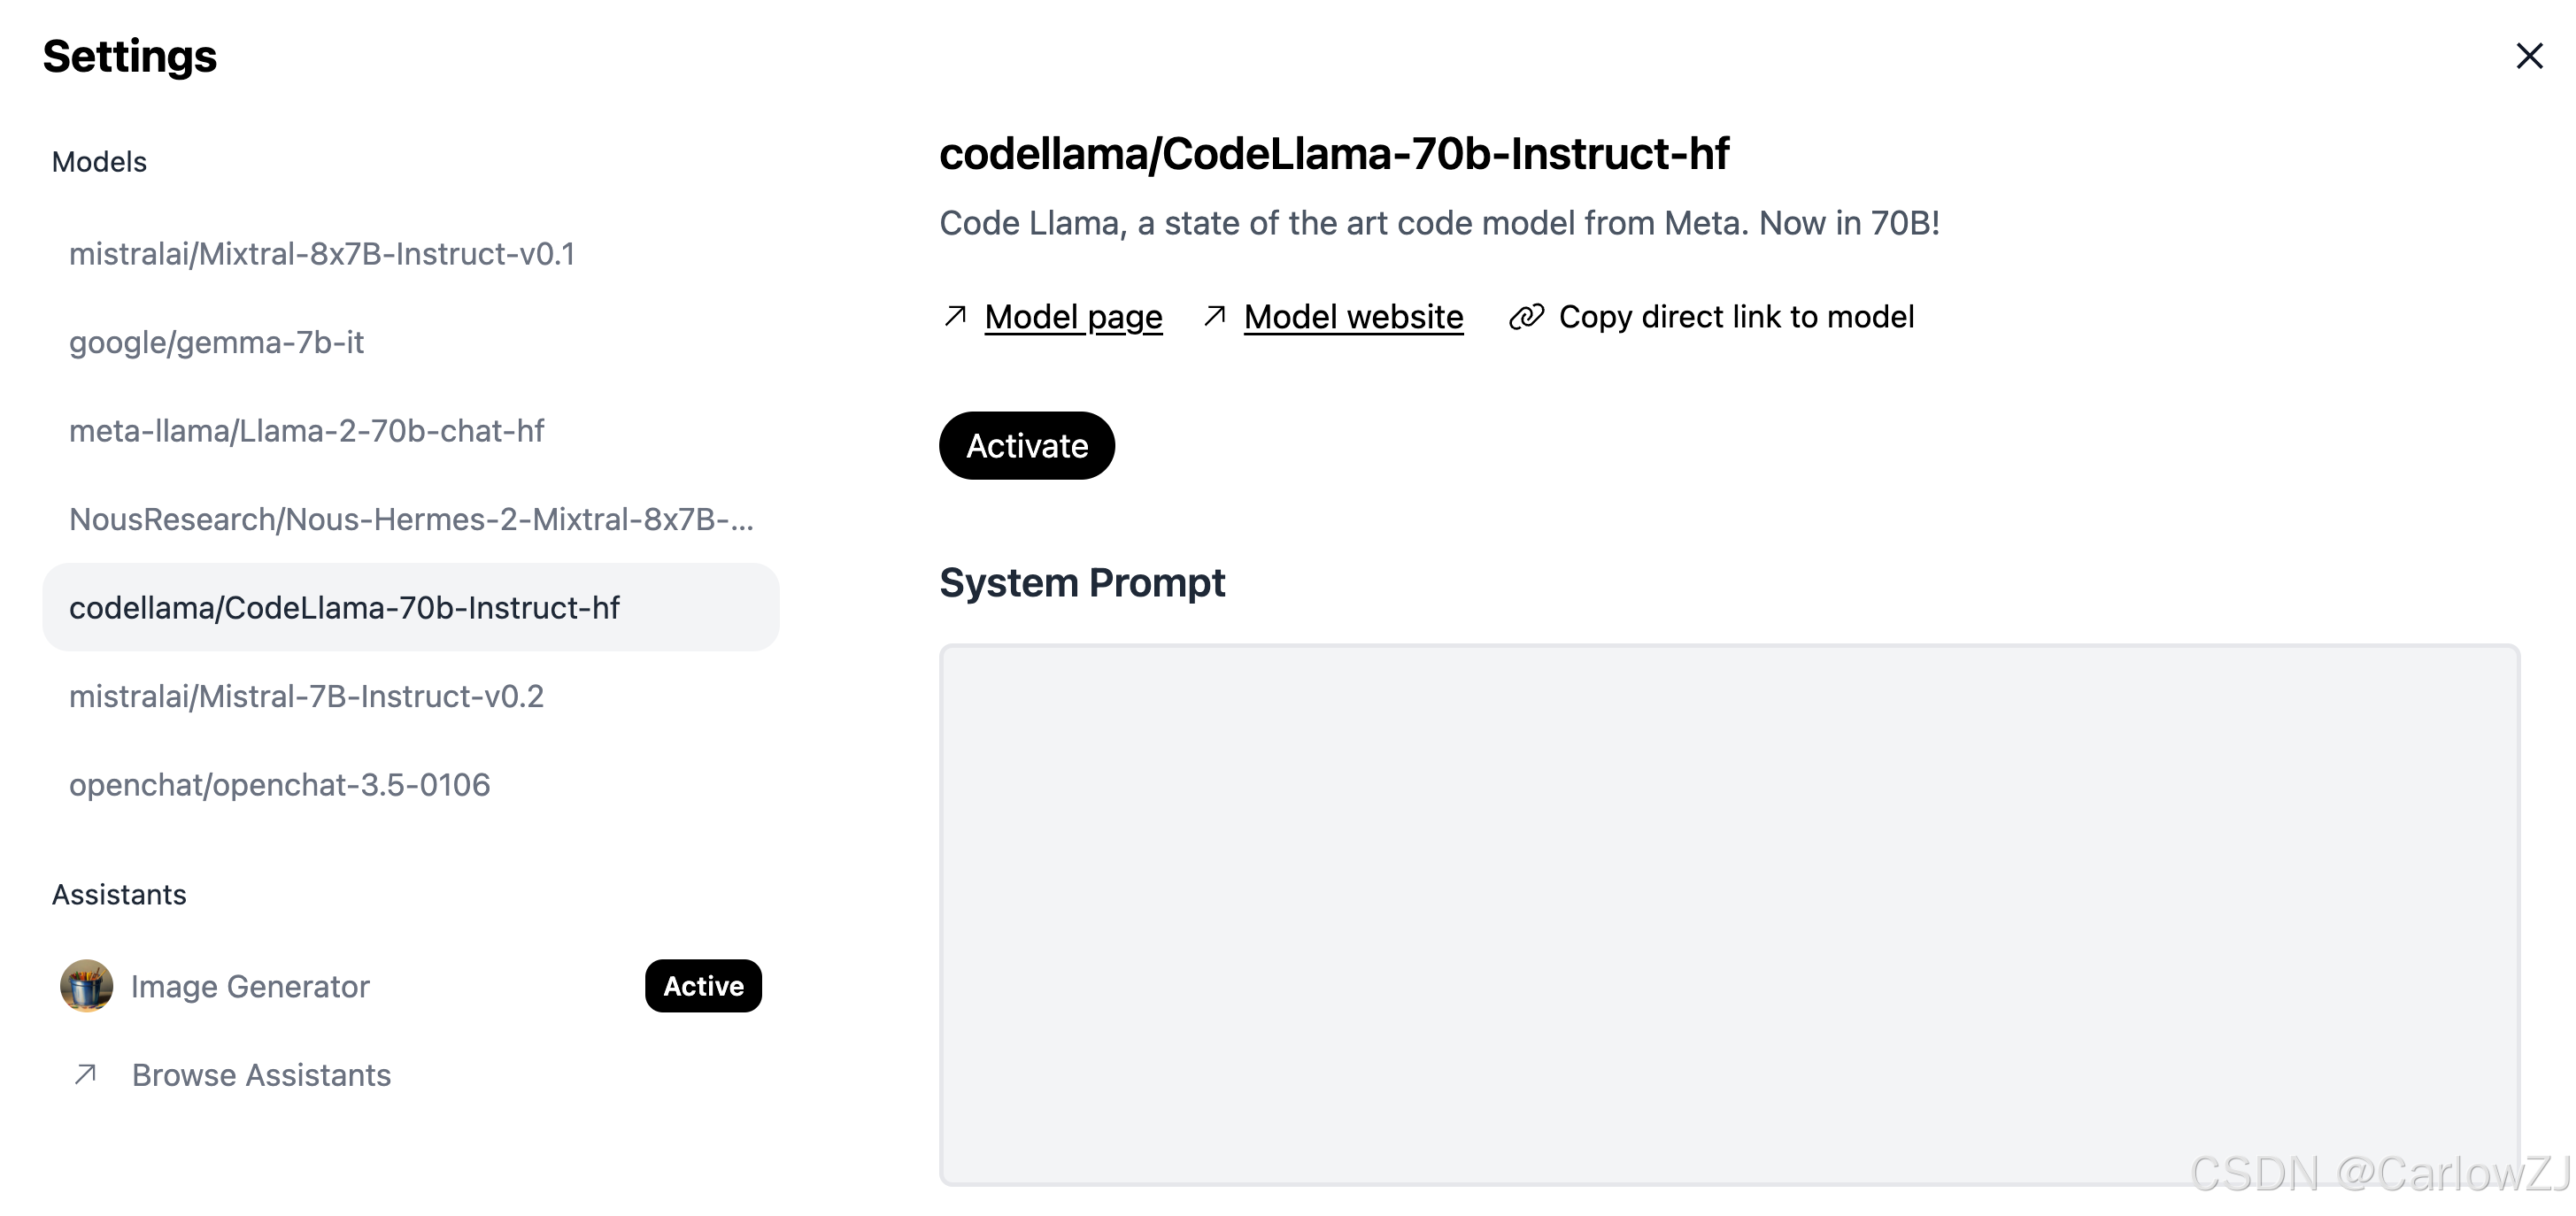2576x1216 pixels.
Task: Visit the Model website link
Action: [1353, 316]
